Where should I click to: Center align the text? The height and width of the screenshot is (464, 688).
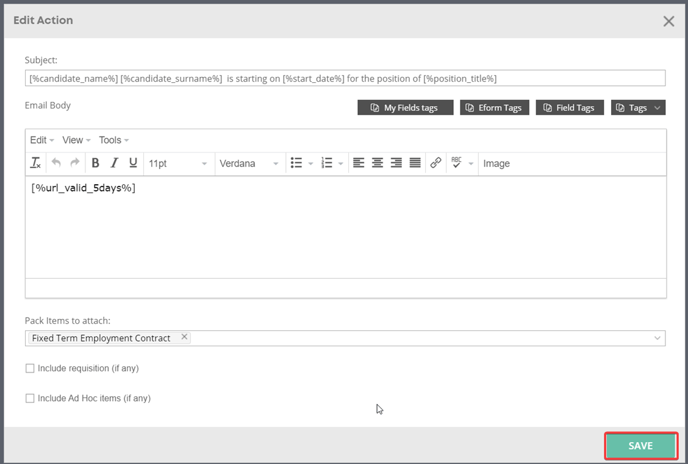[377, 163]
